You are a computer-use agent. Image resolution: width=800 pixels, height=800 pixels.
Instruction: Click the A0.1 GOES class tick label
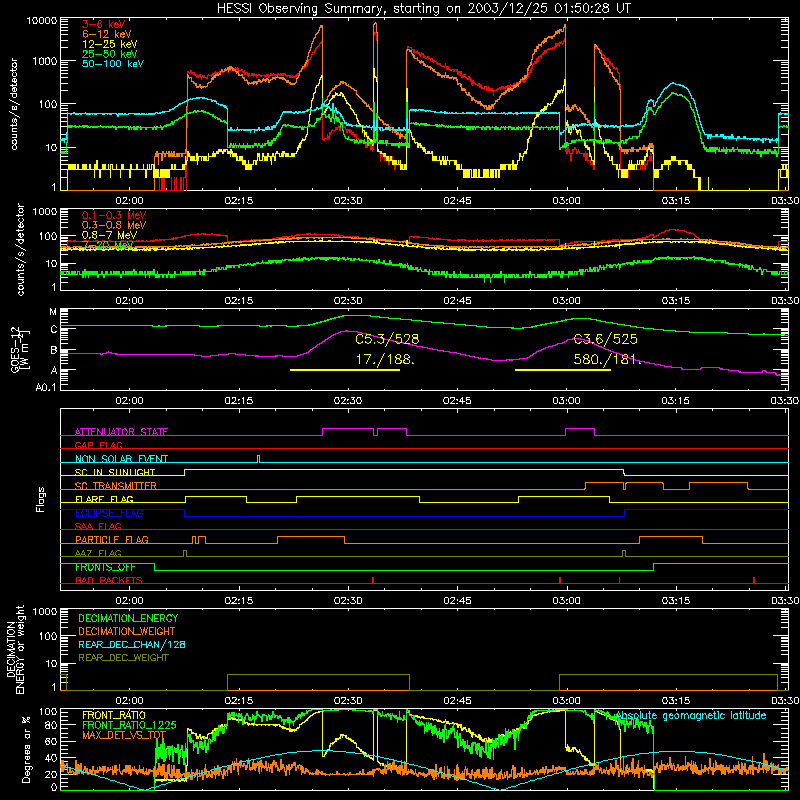tap(46, 388)
